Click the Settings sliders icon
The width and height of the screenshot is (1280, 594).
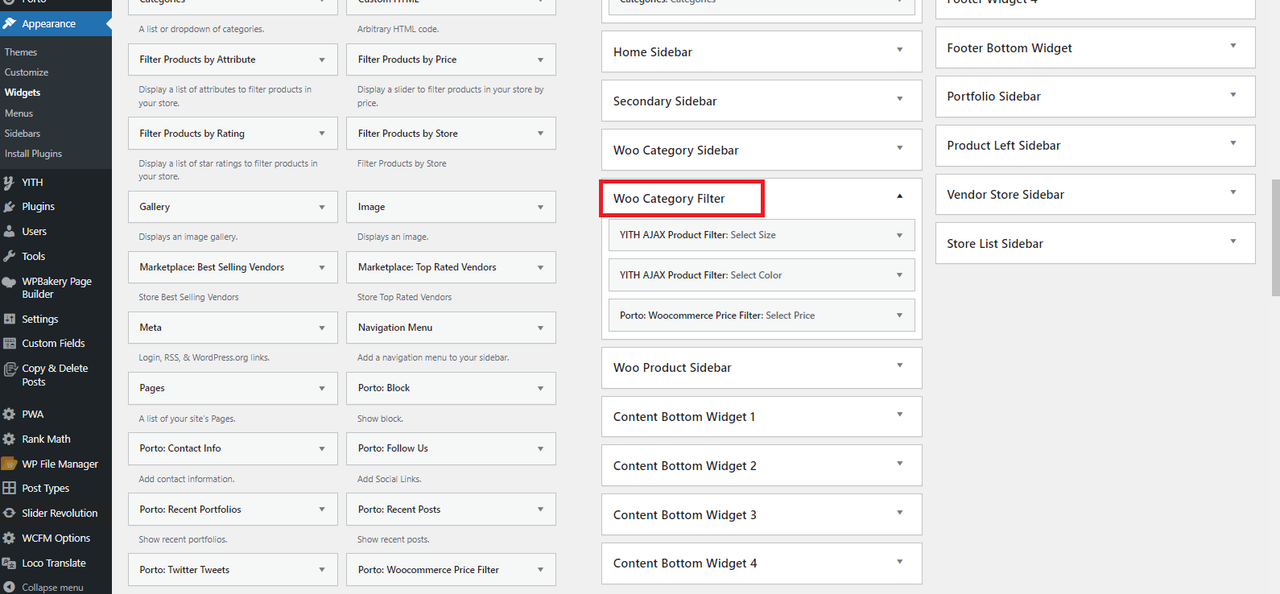10,319
